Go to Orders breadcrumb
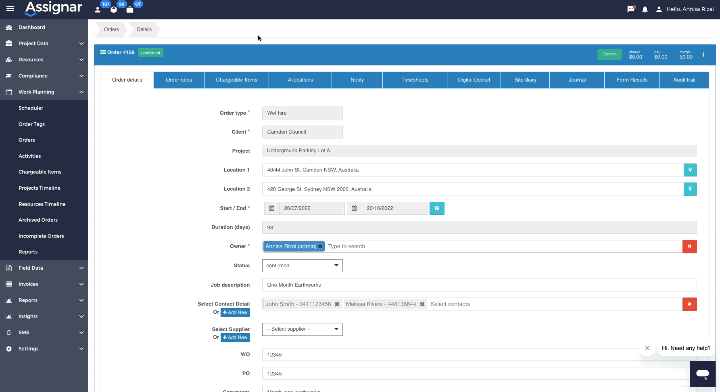 tap(111, 29)
